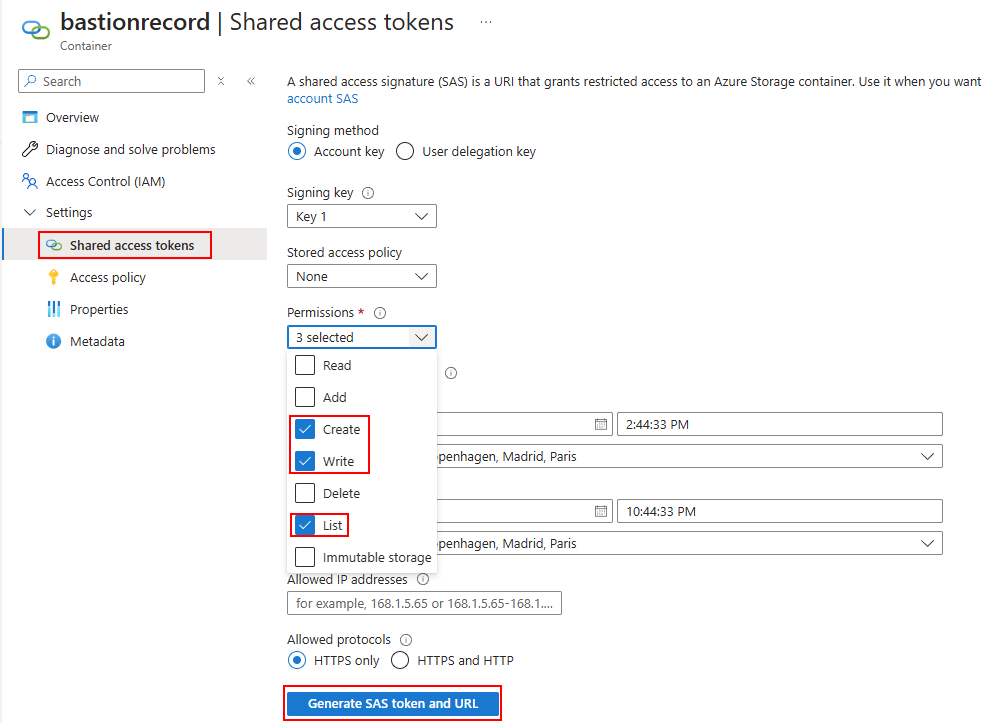Open the start time zone dropdown
Viewport: 983px width, 723px height.
pos(690,456)
